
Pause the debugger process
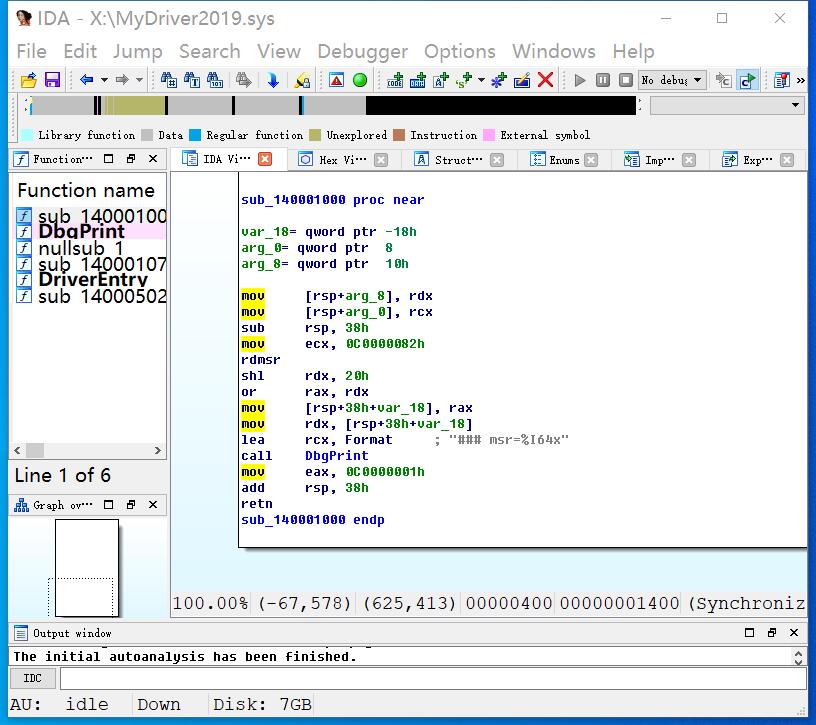click(x=603, y=80)
